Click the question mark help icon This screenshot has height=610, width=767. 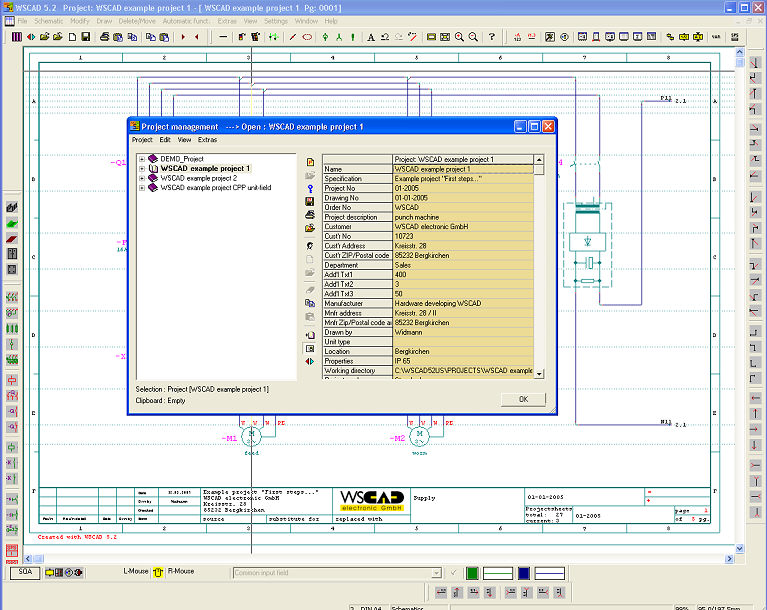[x=492, y=37]
